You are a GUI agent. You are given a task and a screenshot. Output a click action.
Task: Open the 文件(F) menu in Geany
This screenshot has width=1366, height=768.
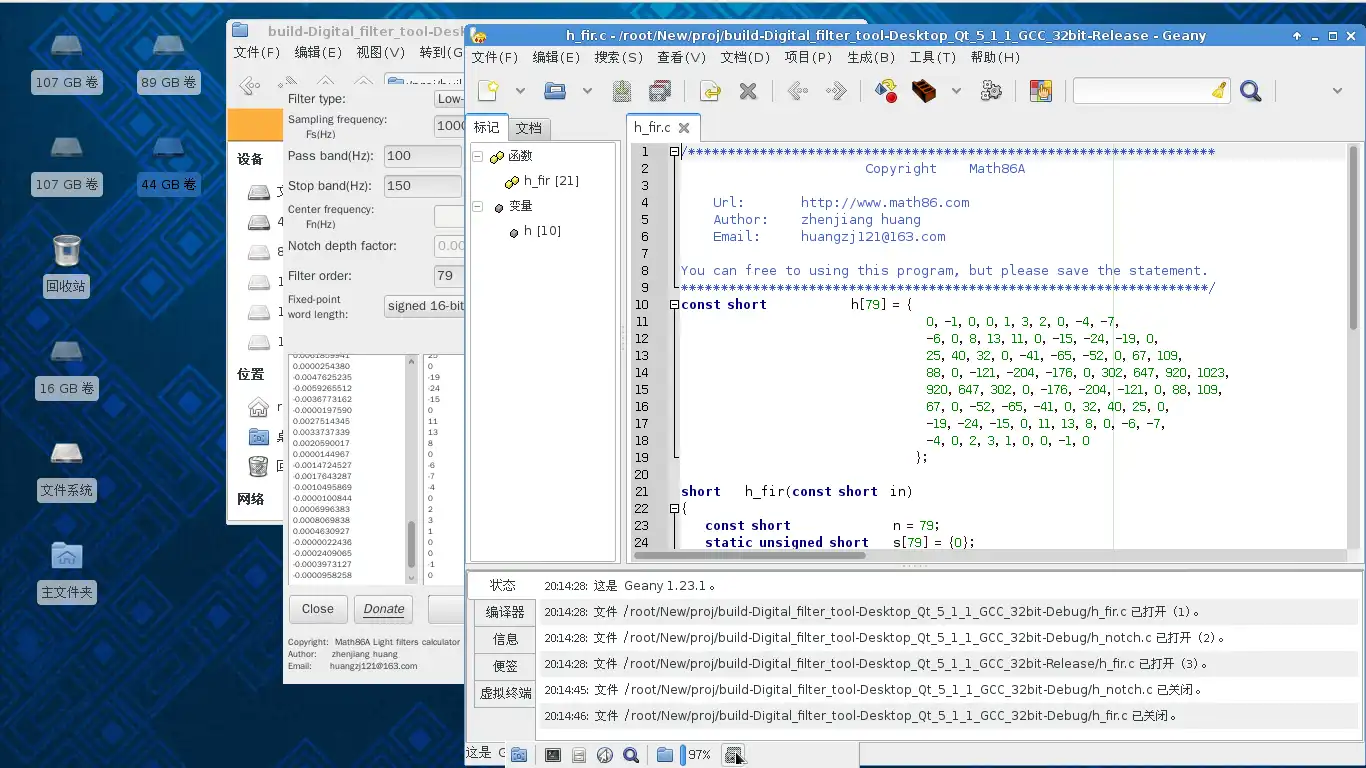point(494,57)
